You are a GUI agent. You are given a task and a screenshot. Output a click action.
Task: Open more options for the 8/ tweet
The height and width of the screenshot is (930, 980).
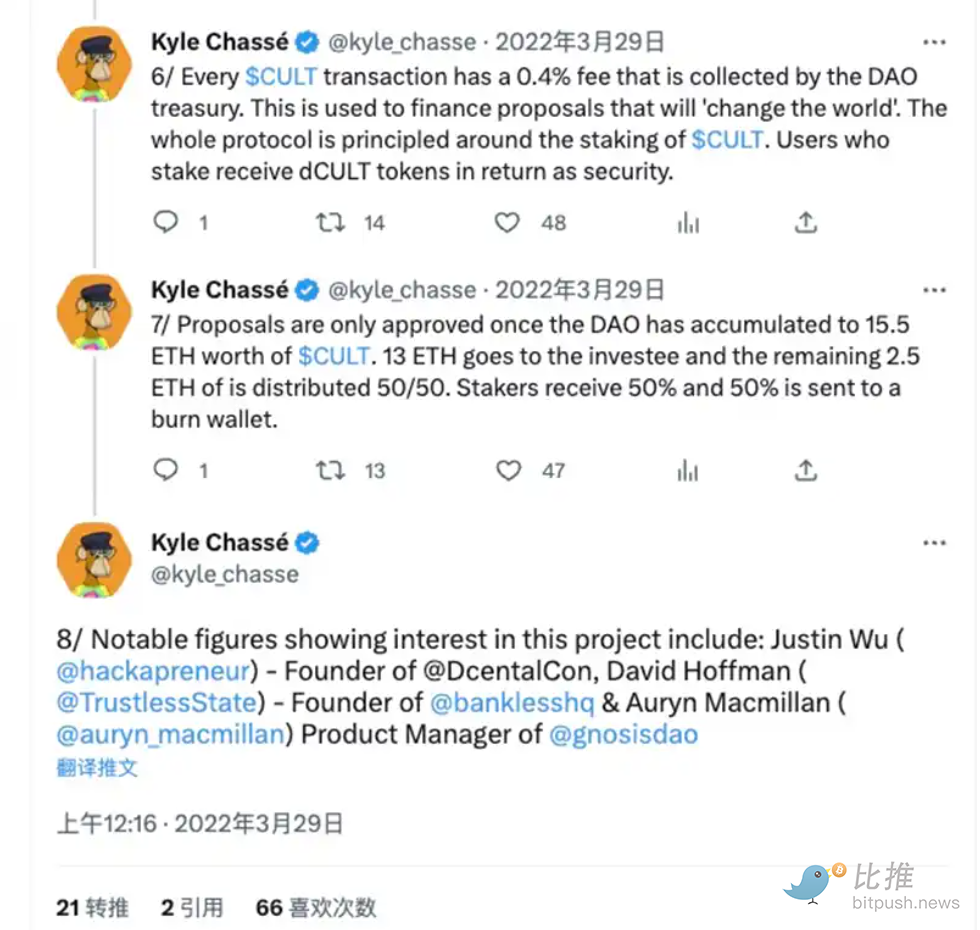point(934,542)
